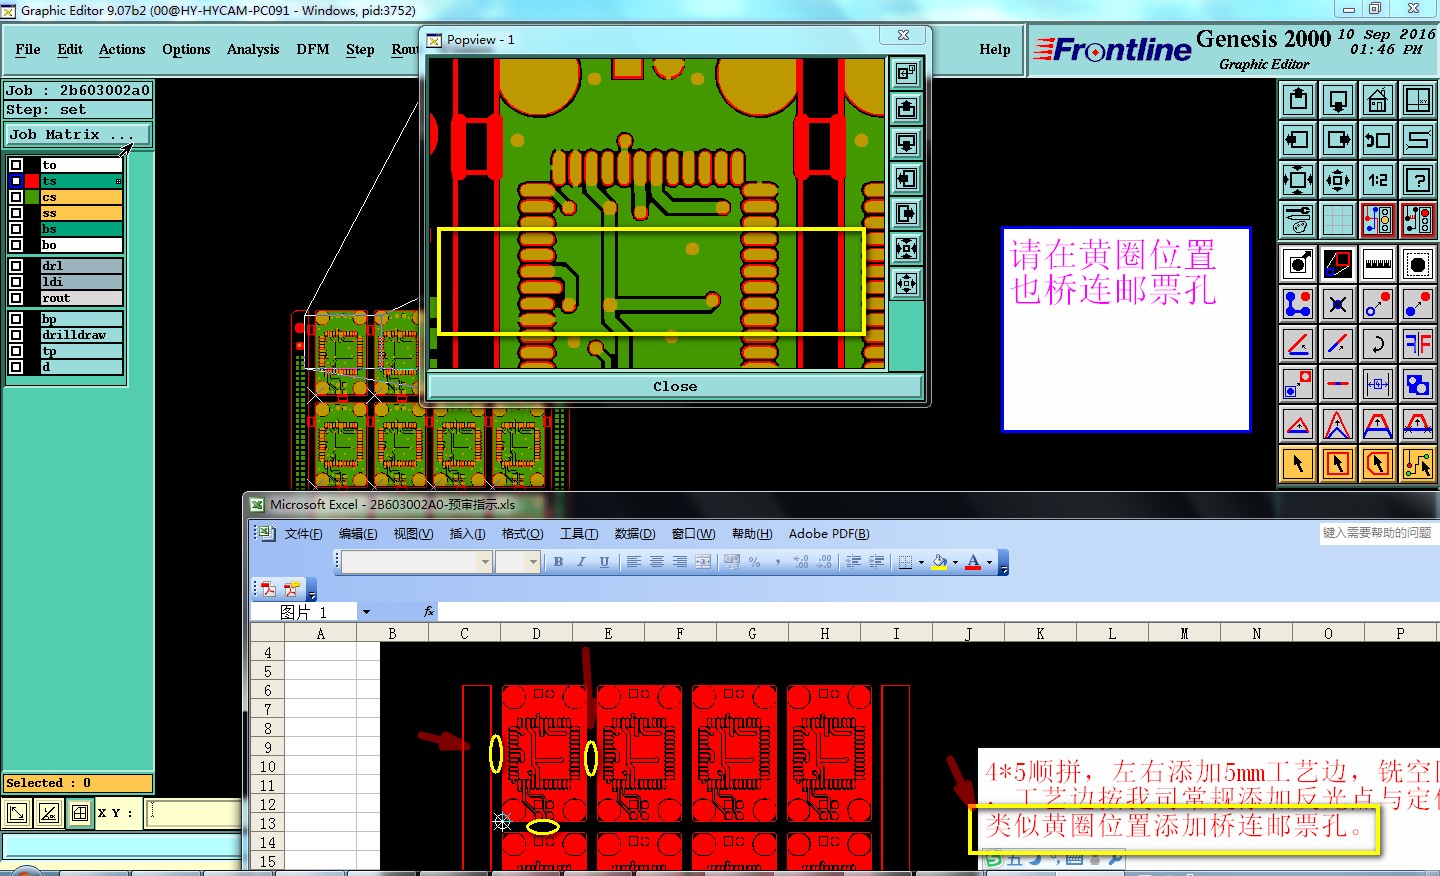
Task: Toggle the 'drilldraw' layer checkbox
Action: click(16, 335)
